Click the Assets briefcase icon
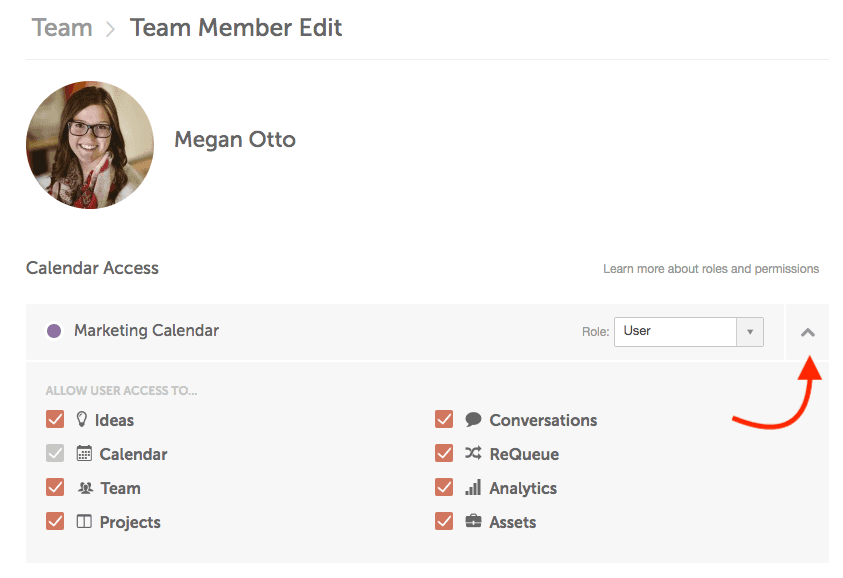 [473, 522]
